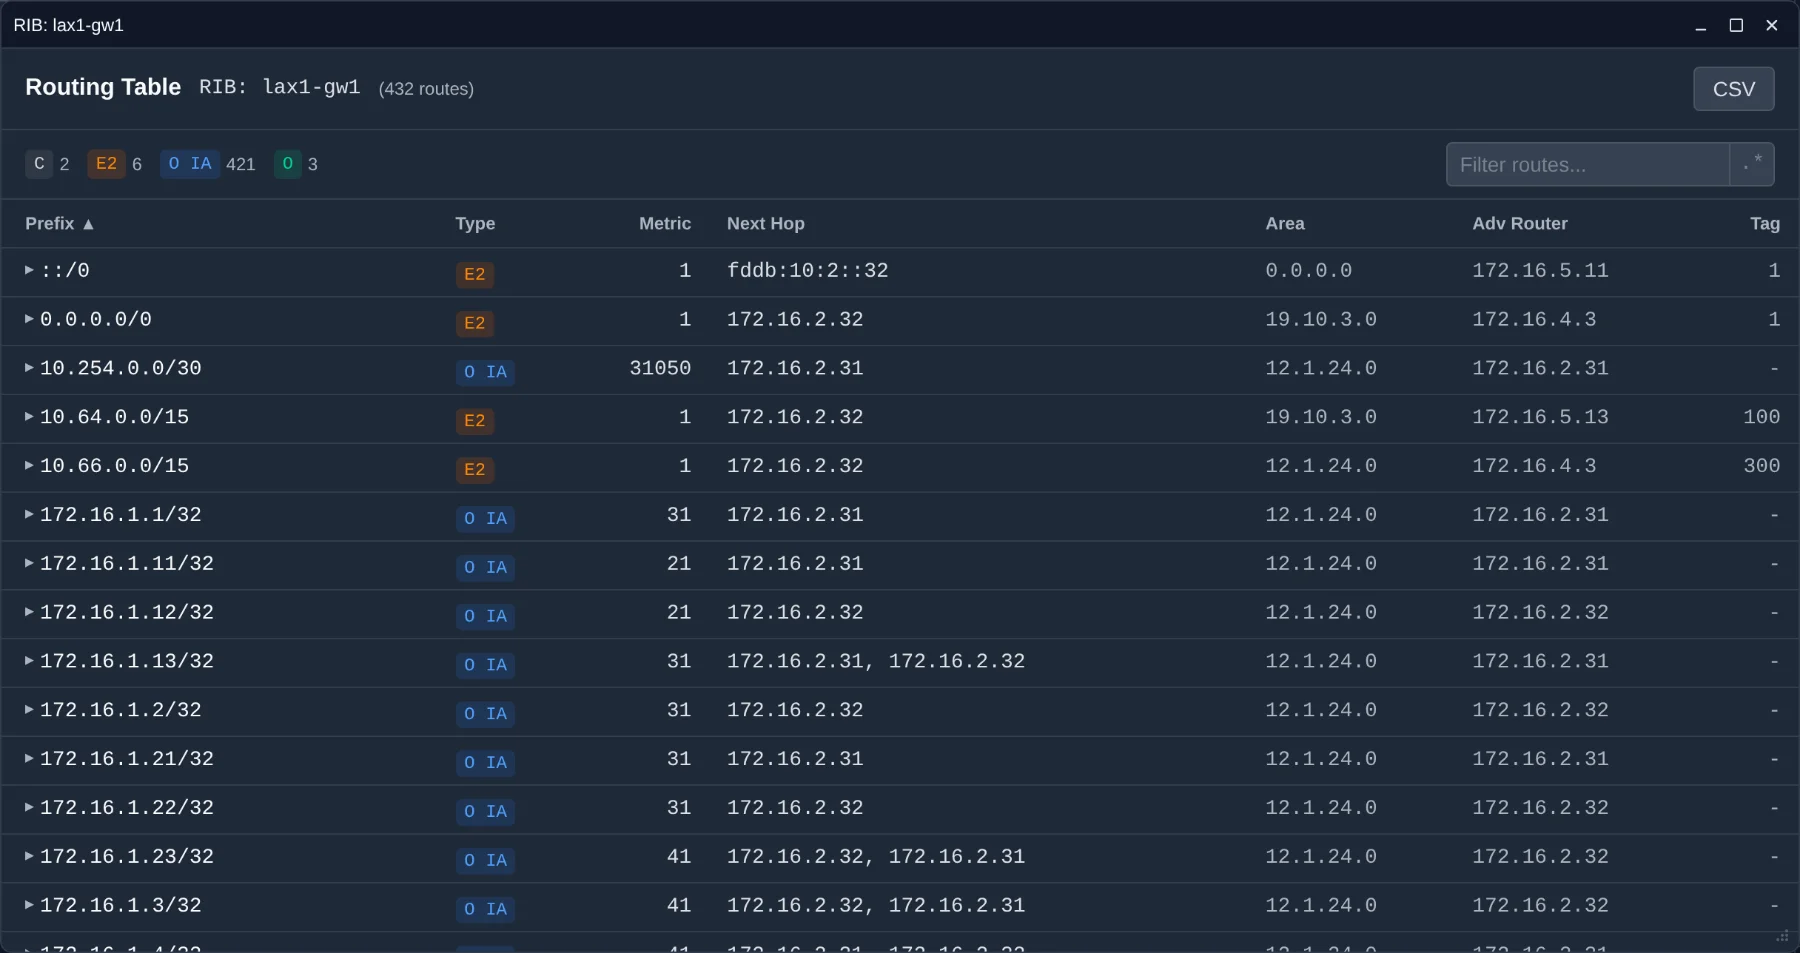This screenshot has width=1800, height=953.
Task: Filter by connected routes C badge
Action: pyautogui.click(x=39, y=164)
